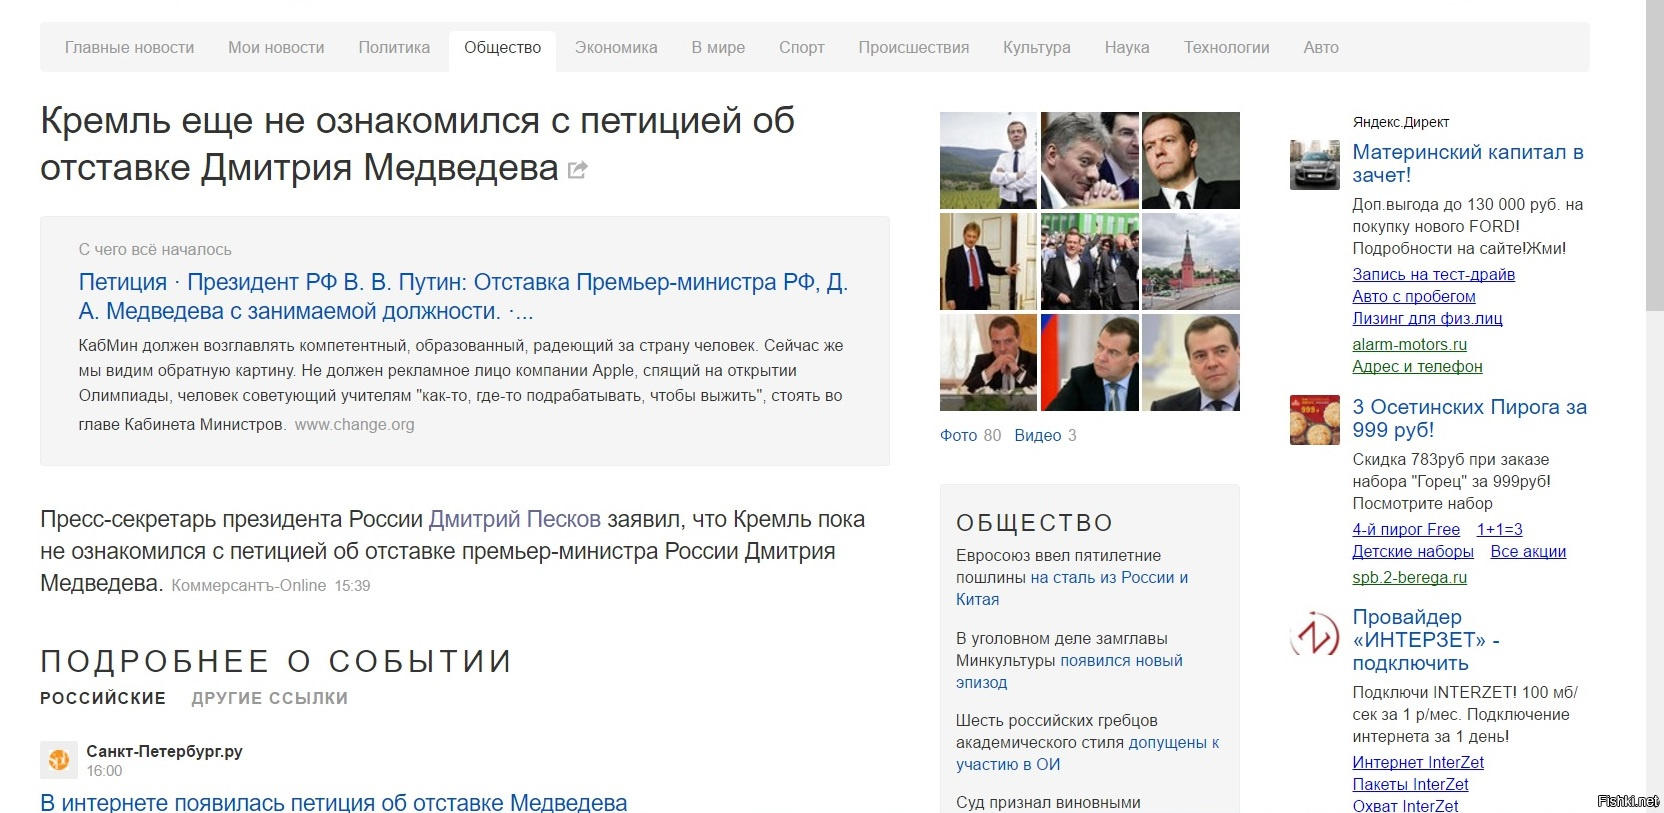Open the Санкт-Петербург.ру source logo icon
The image size is (1664, 813).
point(59,760)
